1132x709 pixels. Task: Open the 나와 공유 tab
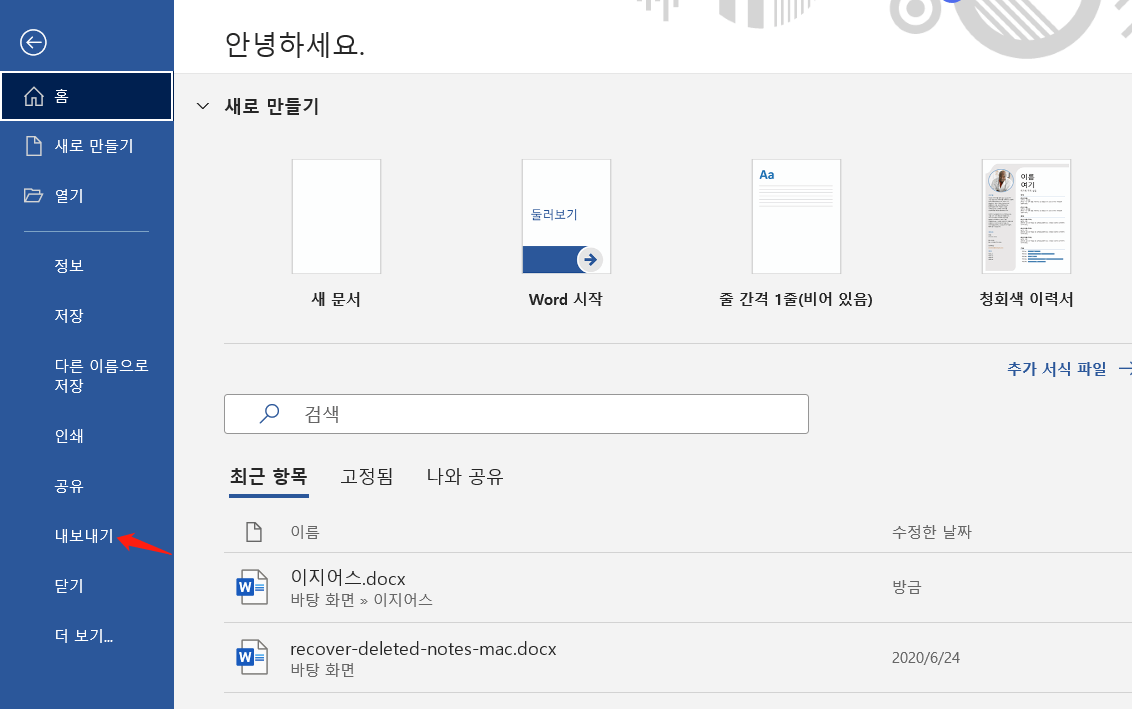466,477
